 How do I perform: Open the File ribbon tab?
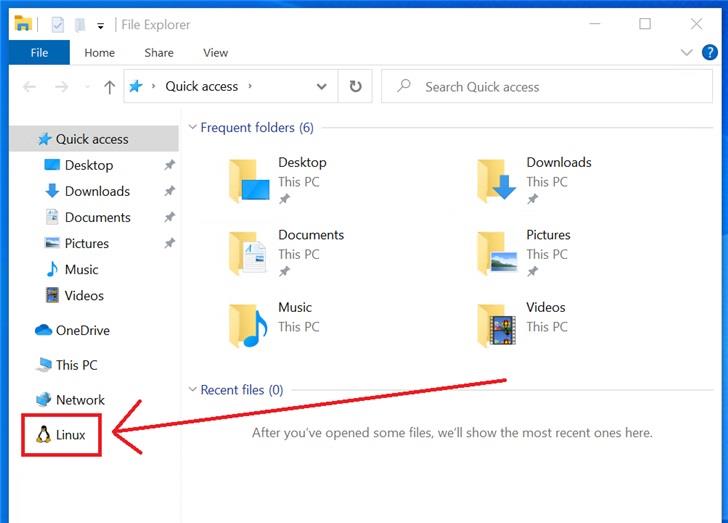pos(39,52)
